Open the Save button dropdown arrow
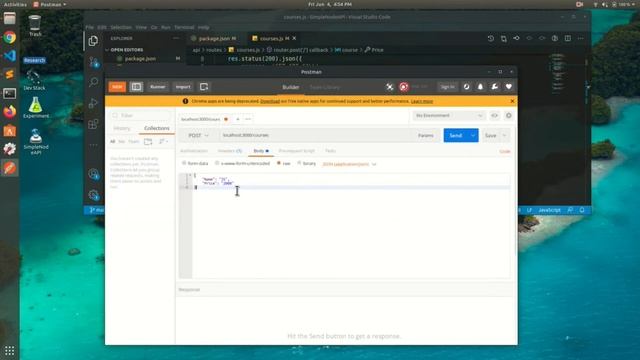This screenshot has height=360, width=640. [504, 135]
